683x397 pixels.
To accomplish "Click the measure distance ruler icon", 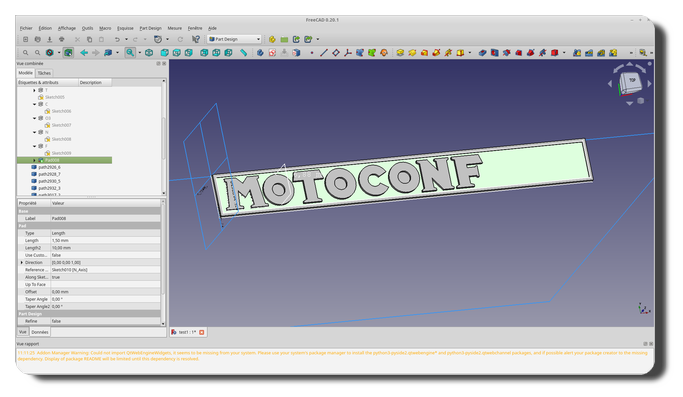I will (x=244, y=53).
